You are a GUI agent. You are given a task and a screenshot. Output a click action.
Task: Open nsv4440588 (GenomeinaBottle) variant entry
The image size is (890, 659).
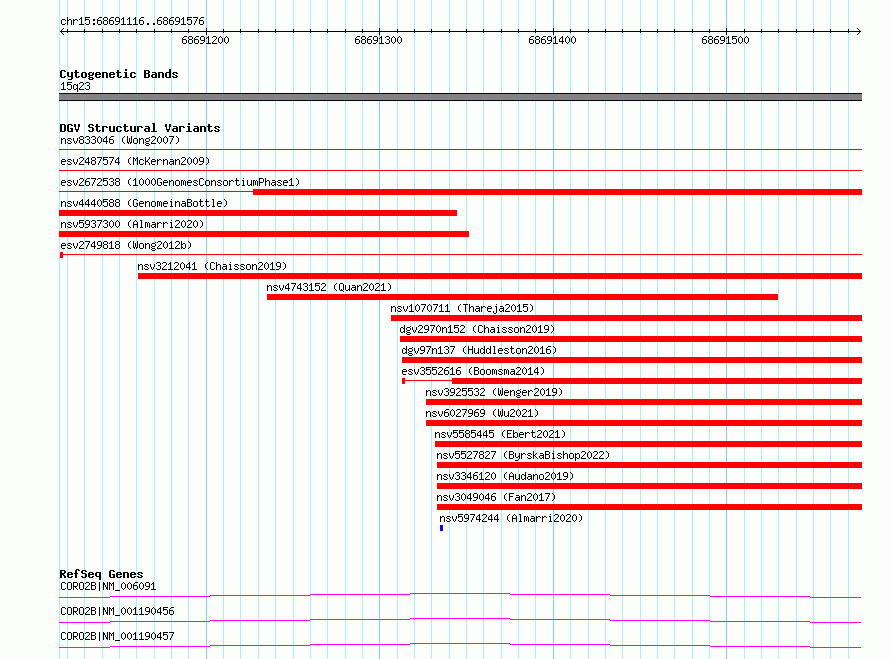pyautogui.click(x=144, y=203)
